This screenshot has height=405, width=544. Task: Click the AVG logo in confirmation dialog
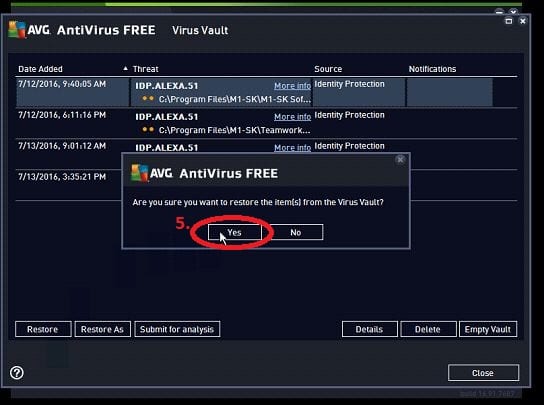click(139, 173)
